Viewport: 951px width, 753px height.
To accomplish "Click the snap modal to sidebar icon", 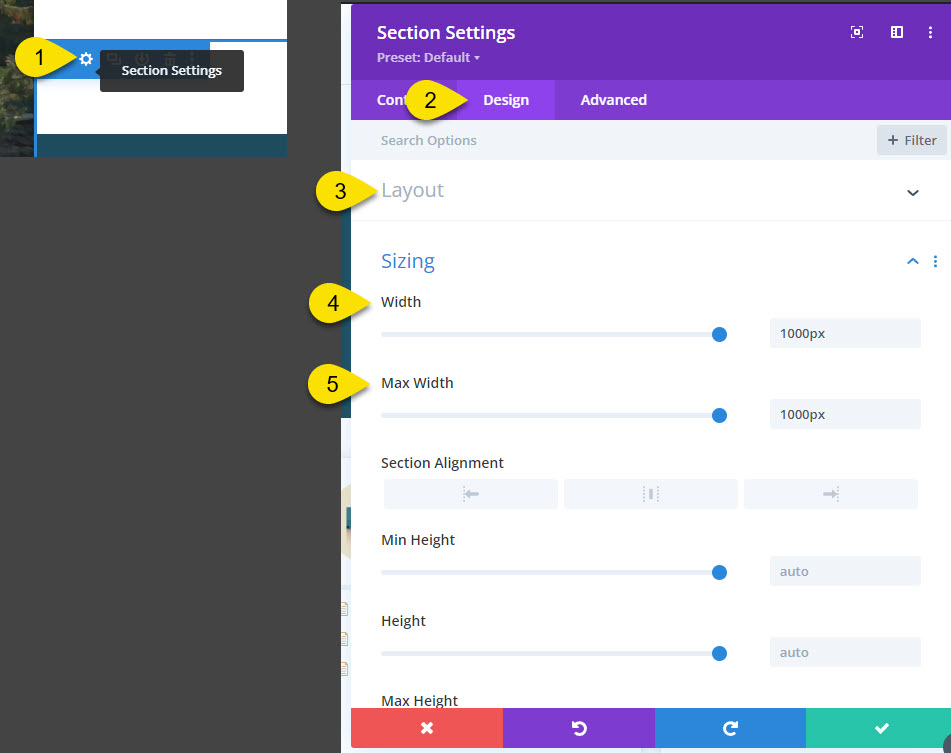I will [896, 32].
